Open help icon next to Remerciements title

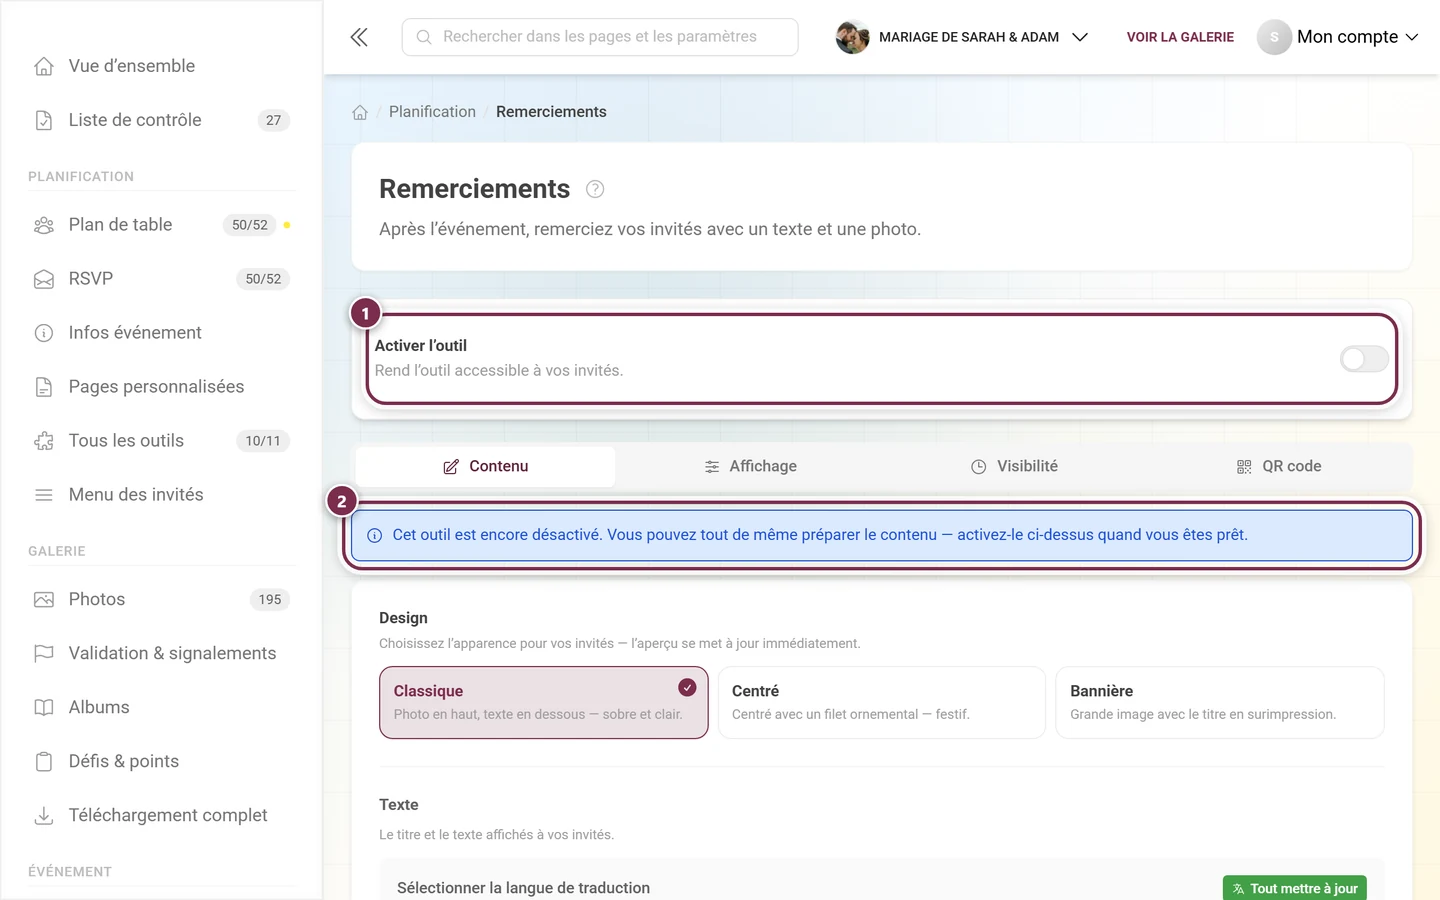pos(595,189)
